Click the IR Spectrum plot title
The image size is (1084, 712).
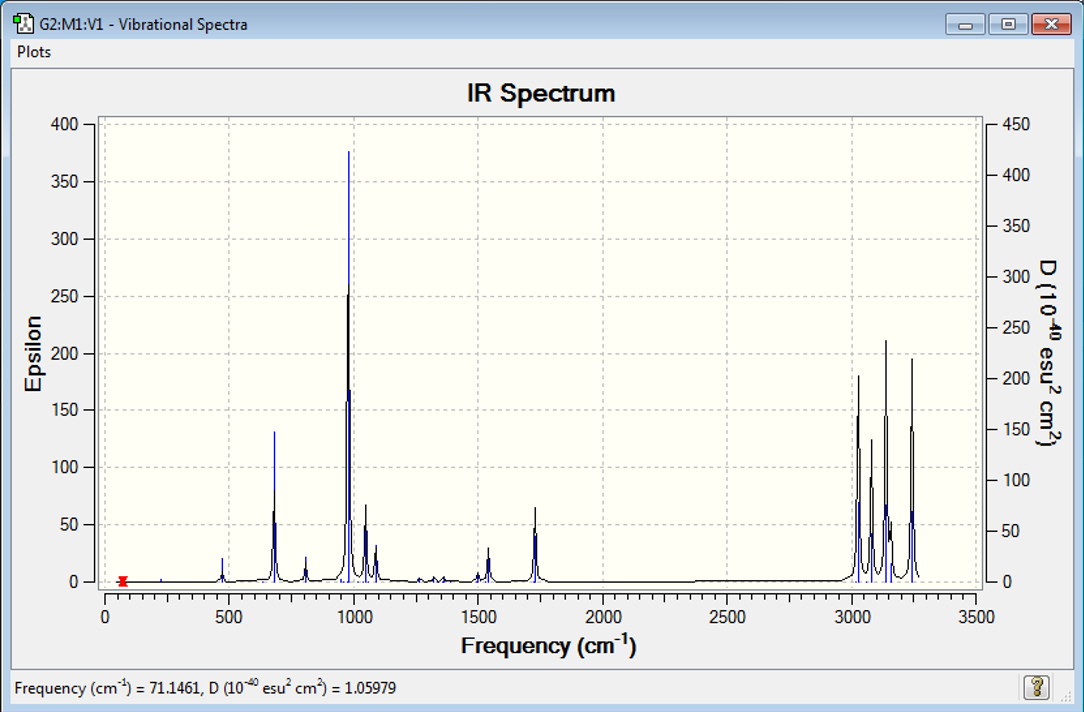point(541,93)
